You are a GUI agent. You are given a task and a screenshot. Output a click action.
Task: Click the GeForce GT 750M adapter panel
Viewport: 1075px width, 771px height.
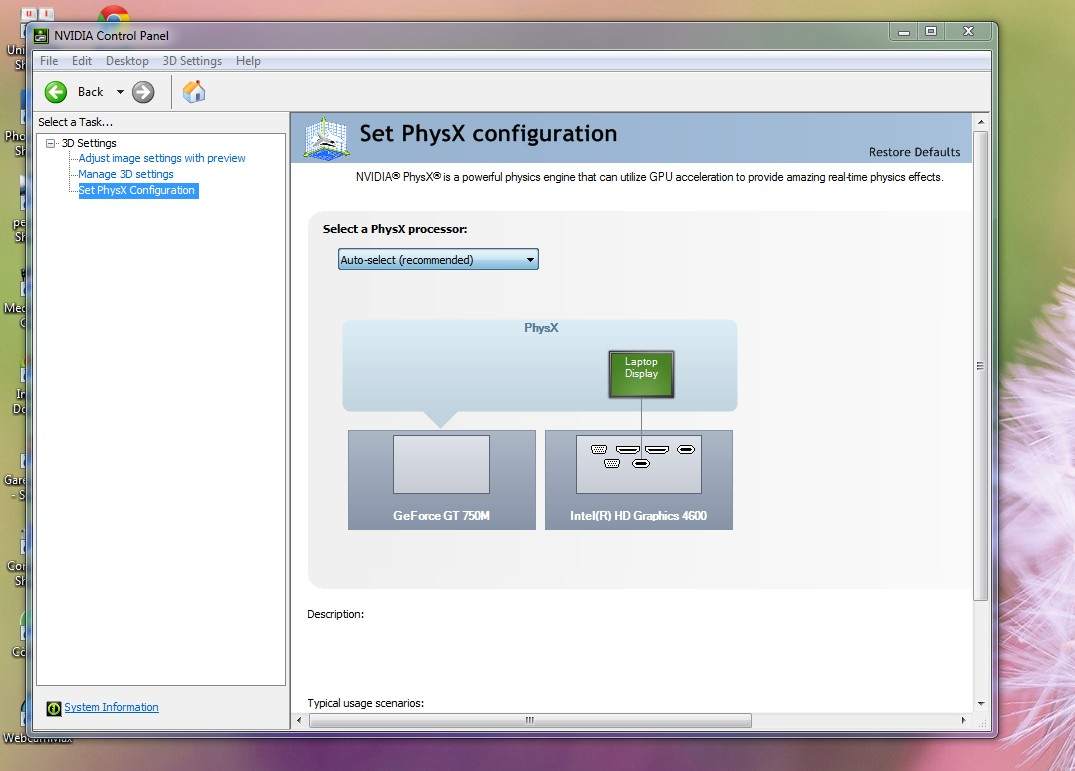(x=442, y=480)
